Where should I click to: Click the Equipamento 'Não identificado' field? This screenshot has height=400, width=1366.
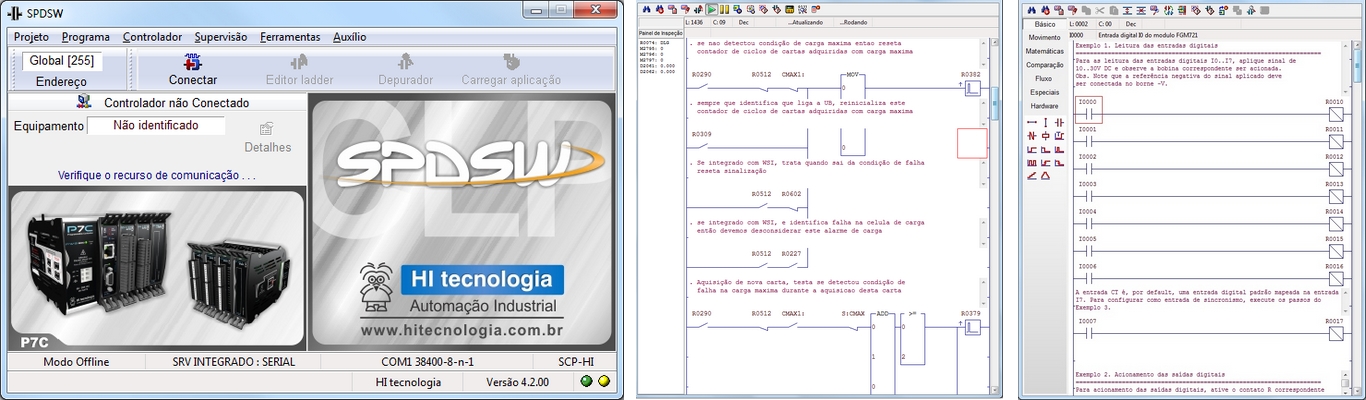click(x=156, y=126)
